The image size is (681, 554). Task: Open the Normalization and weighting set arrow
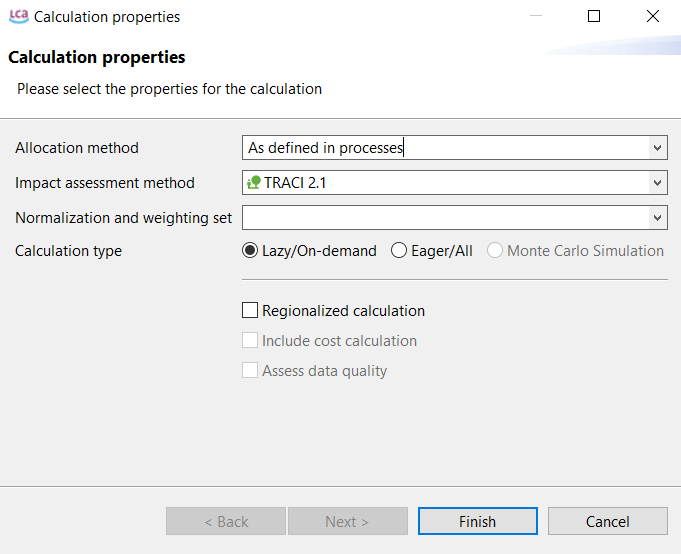[x=657, y=217]
